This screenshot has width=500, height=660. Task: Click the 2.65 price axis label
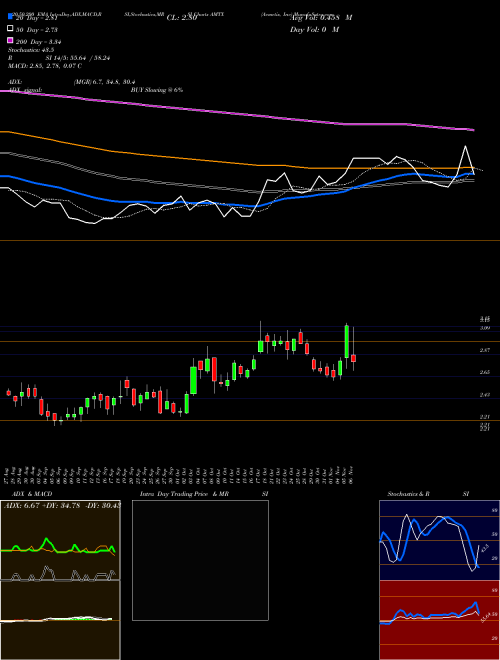coord(484,373)
